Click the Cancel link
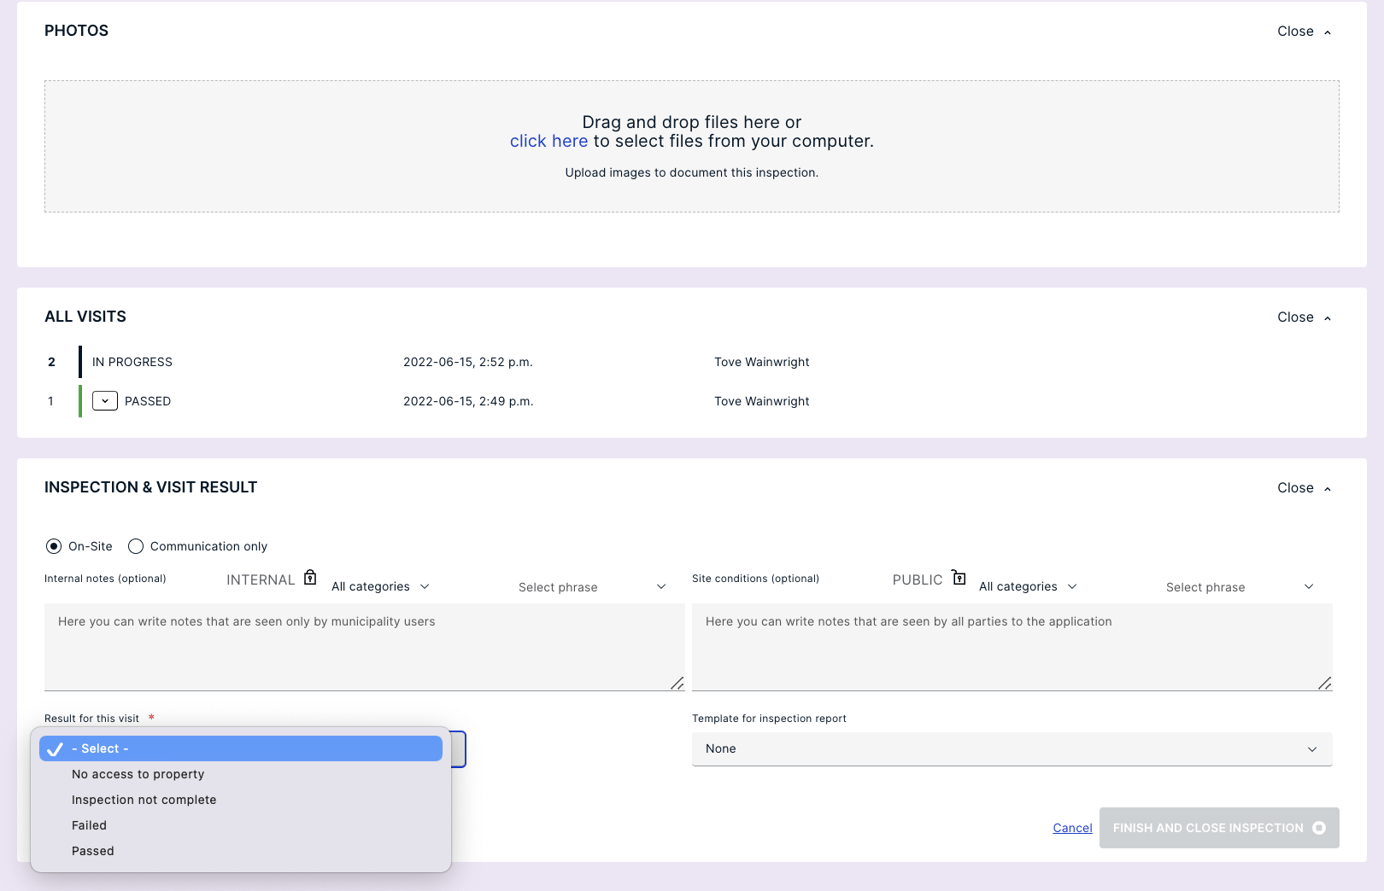The image size is (1384, 891). 1072,828
